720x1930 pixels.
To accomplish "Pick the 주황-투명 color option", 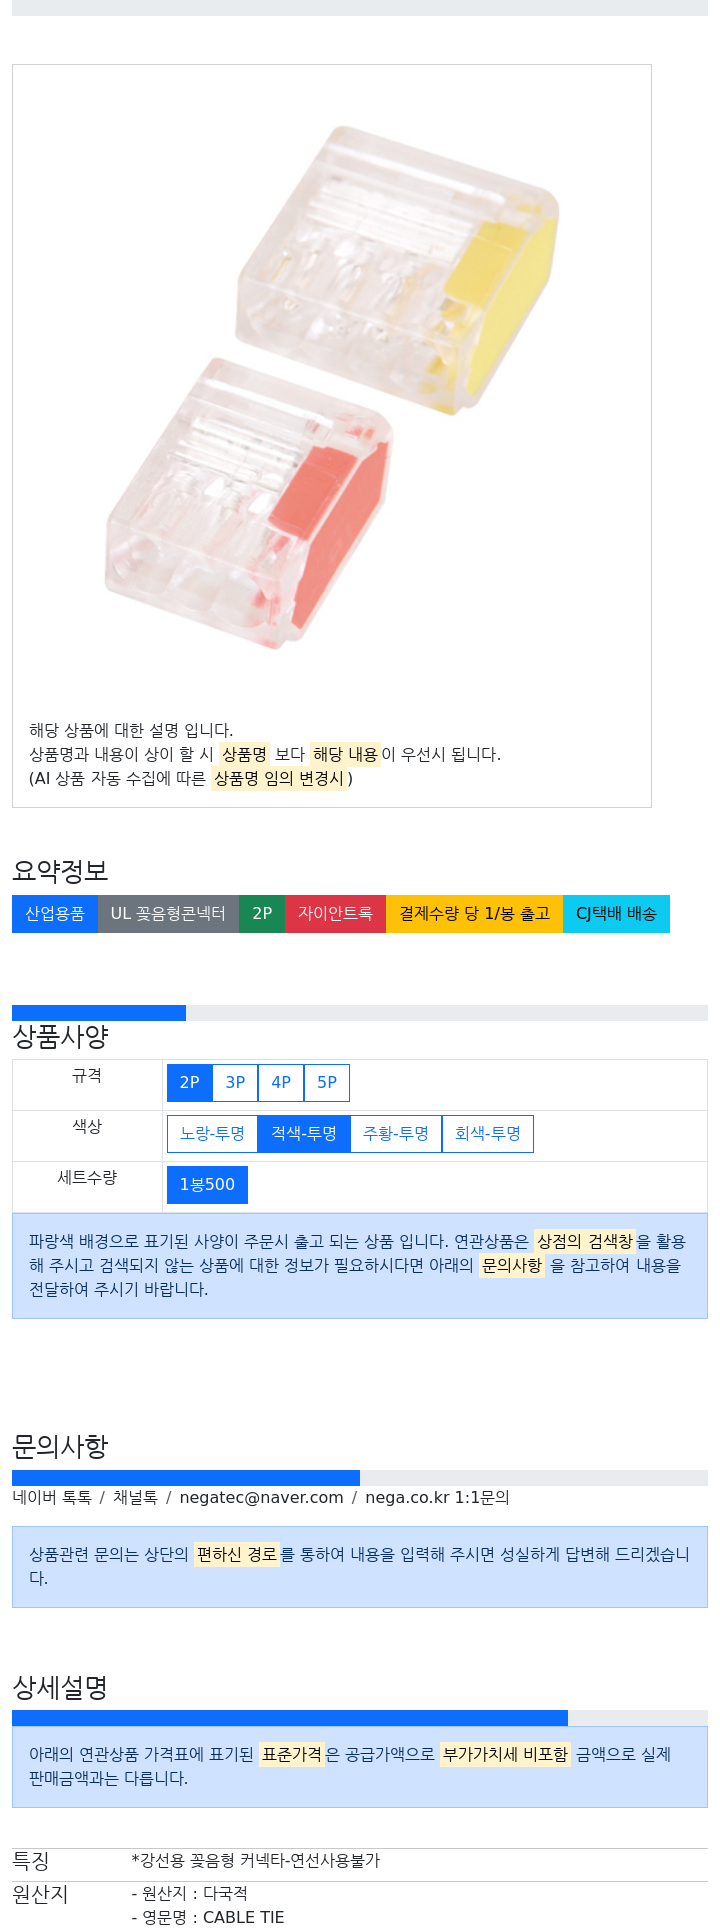I will pyautogui.click(x=396, y=1134).
